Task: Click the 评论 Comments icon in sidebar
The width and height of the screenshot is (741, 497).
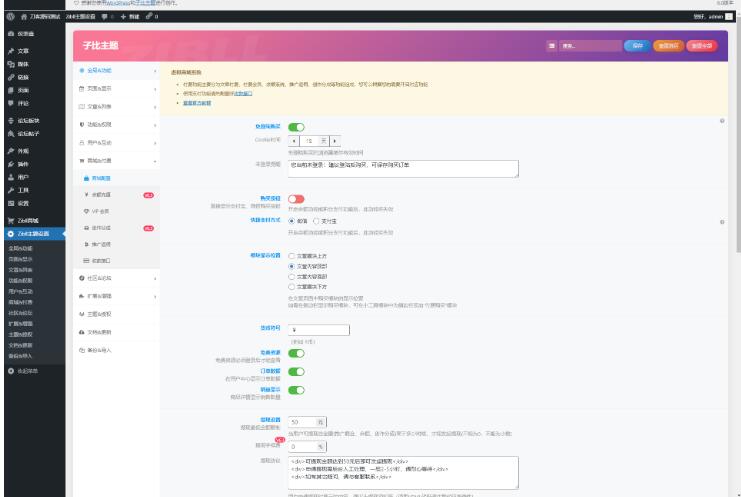Action: [10, 101]
